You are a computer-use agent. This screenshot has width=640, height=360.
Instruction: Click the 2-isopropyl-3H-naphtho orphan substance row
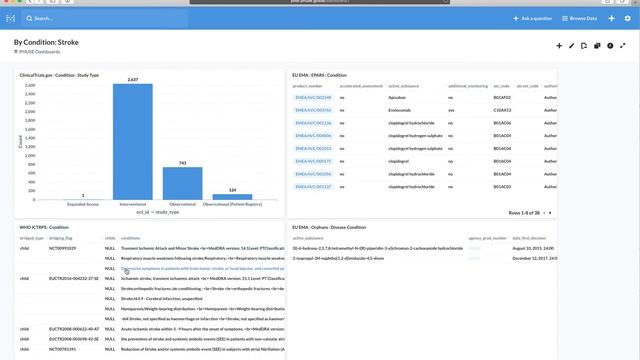click(338, 258)
